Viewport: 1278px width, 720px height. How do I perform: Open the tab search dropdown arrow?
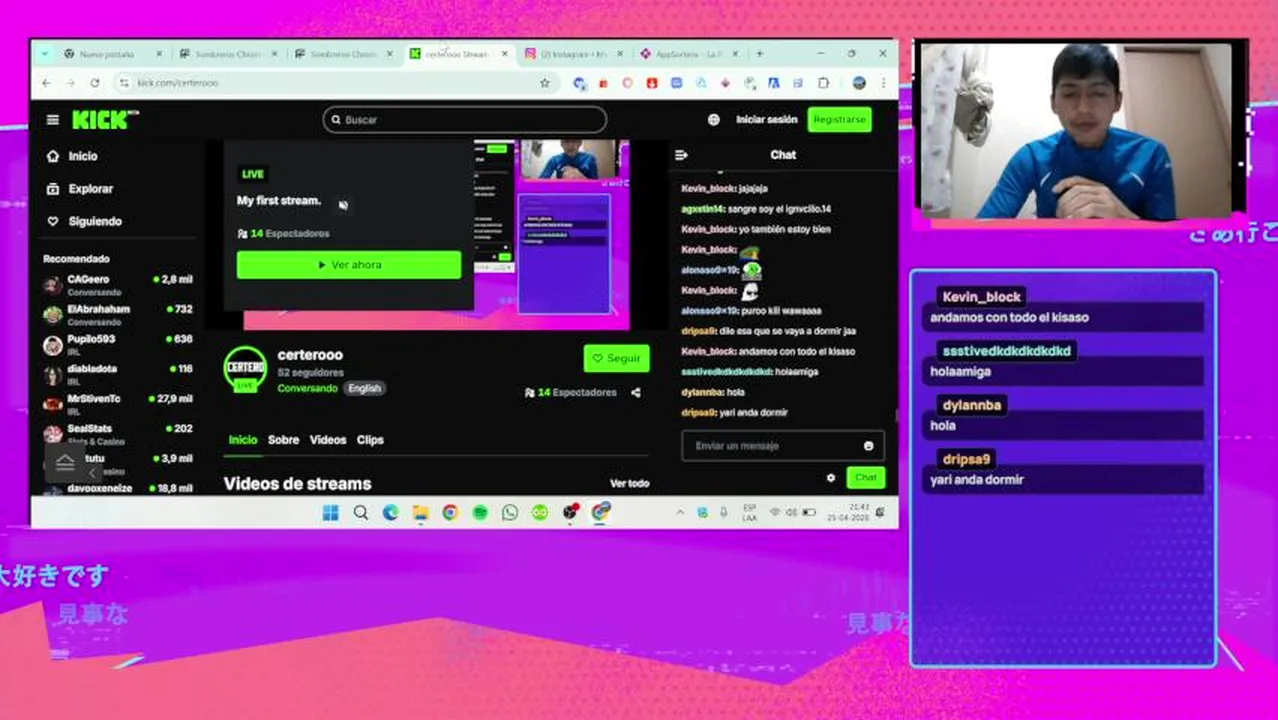46,54
